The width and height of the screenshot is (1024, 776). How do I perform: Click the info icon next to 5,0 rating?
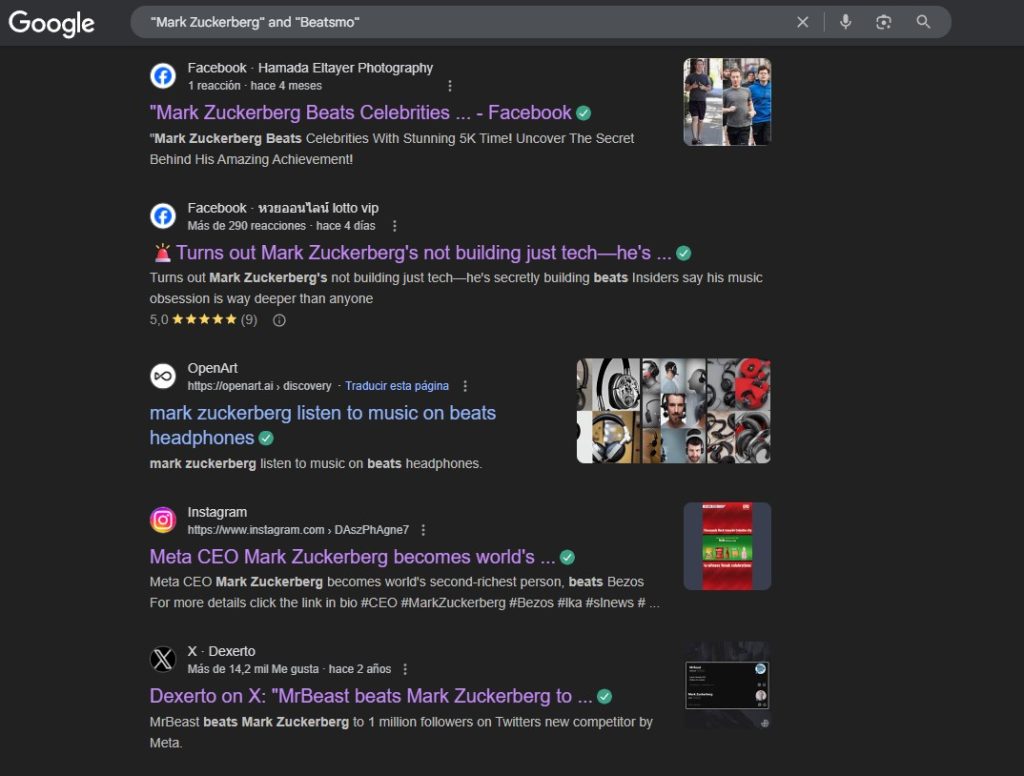pyautogui.click(x=279, y=320)
